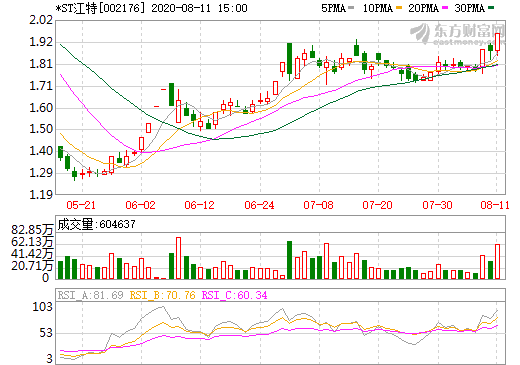Click the 10PMA orange legend swatch
This screenshot has height=365, width=520.
[x=399, y=7]
